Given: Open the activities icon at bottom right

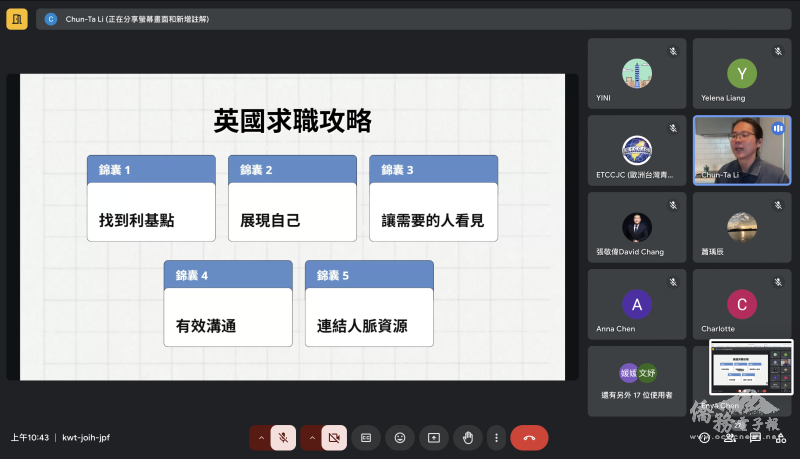Looking at the screenshot, I should (781, 438).
